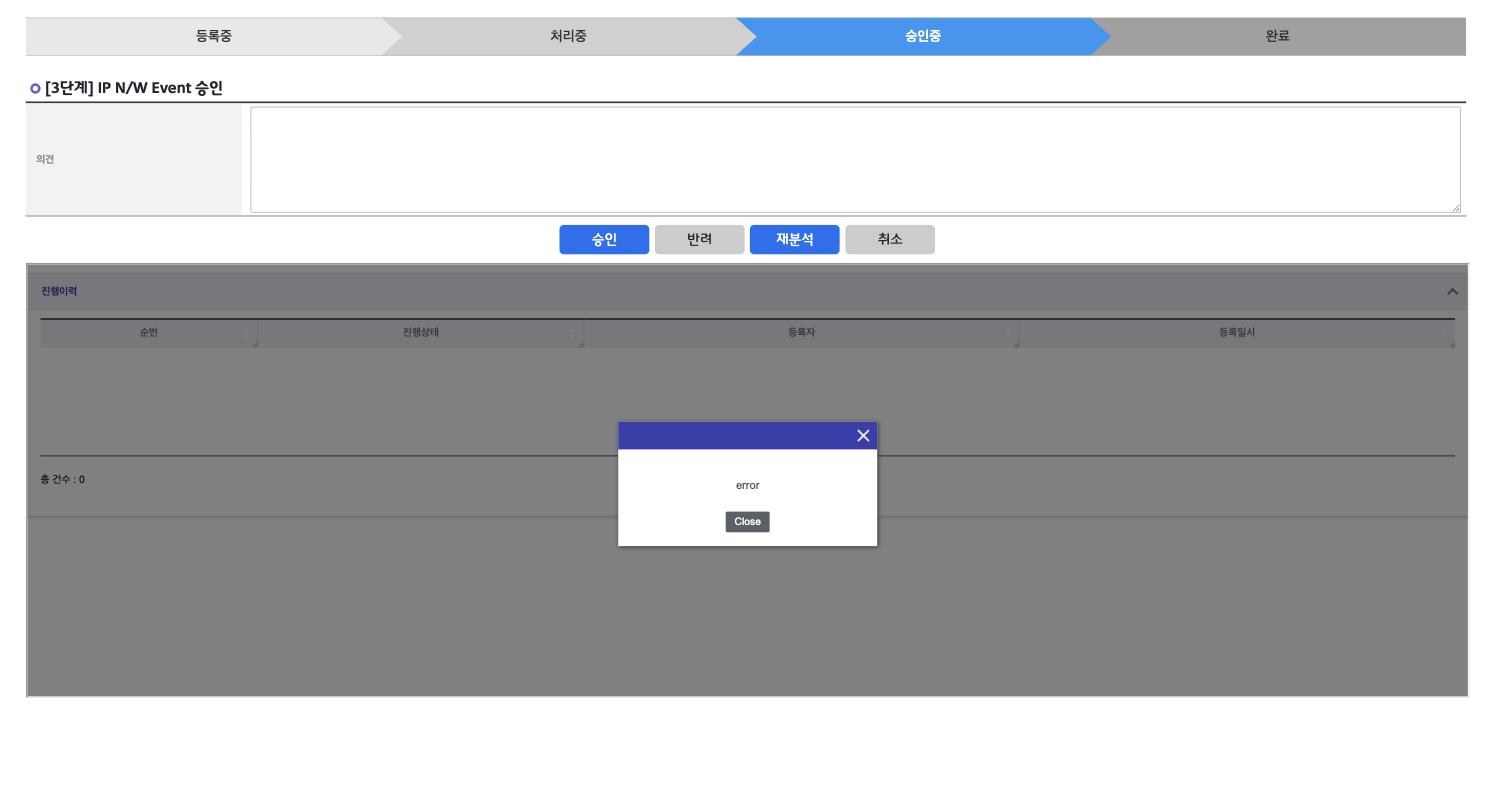This screenshot has height=812, width=1492.
Task: Sort by the 진행상태 column header
Action: tap(420, 334)
